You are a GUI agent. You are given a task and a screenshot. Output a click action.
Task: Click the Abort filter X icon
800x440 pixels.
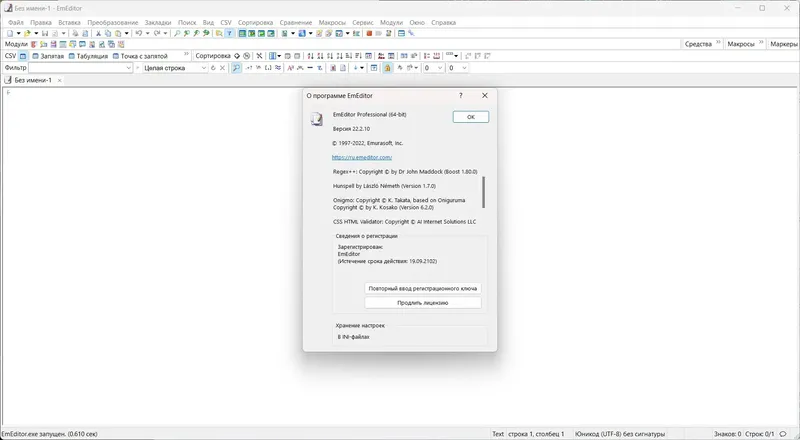pos(222,68)
